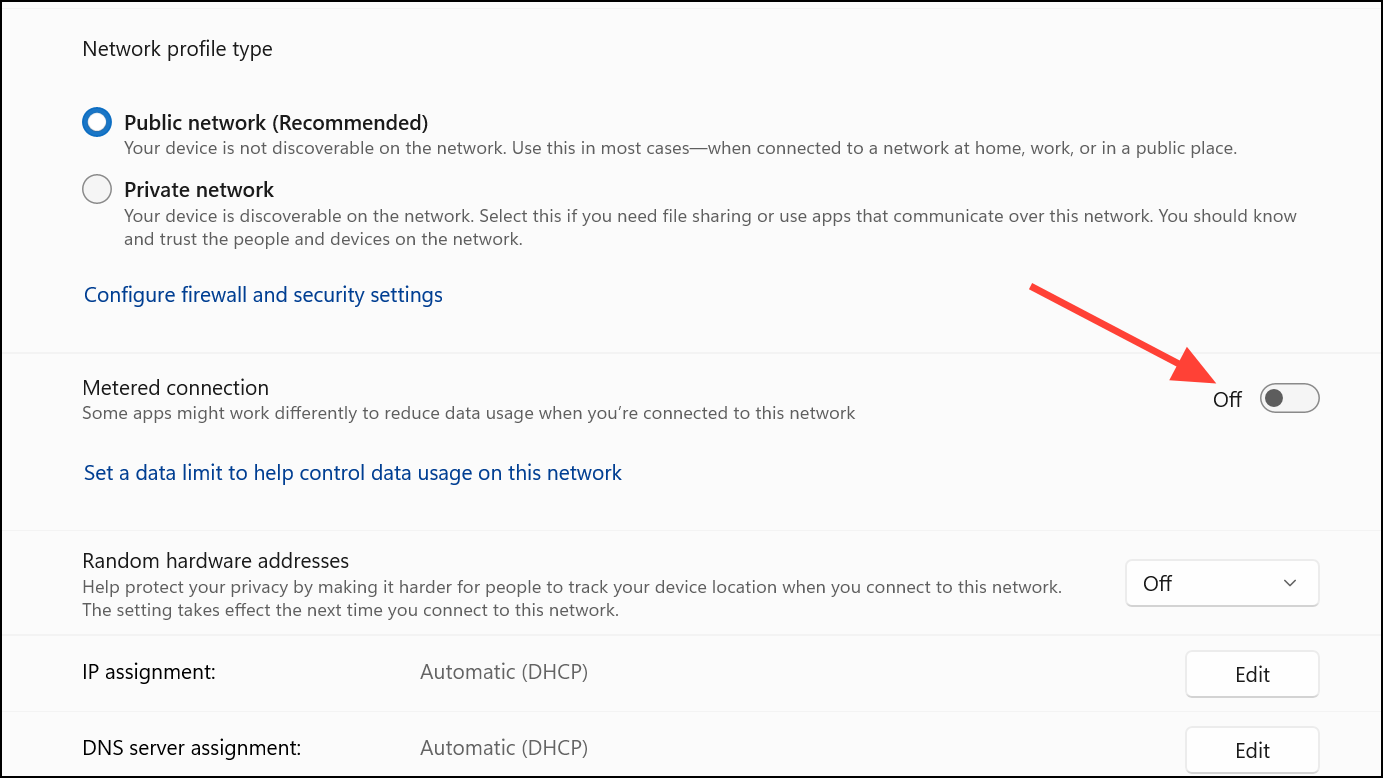Click the DNS server assignment label

[x=191, y=748]
